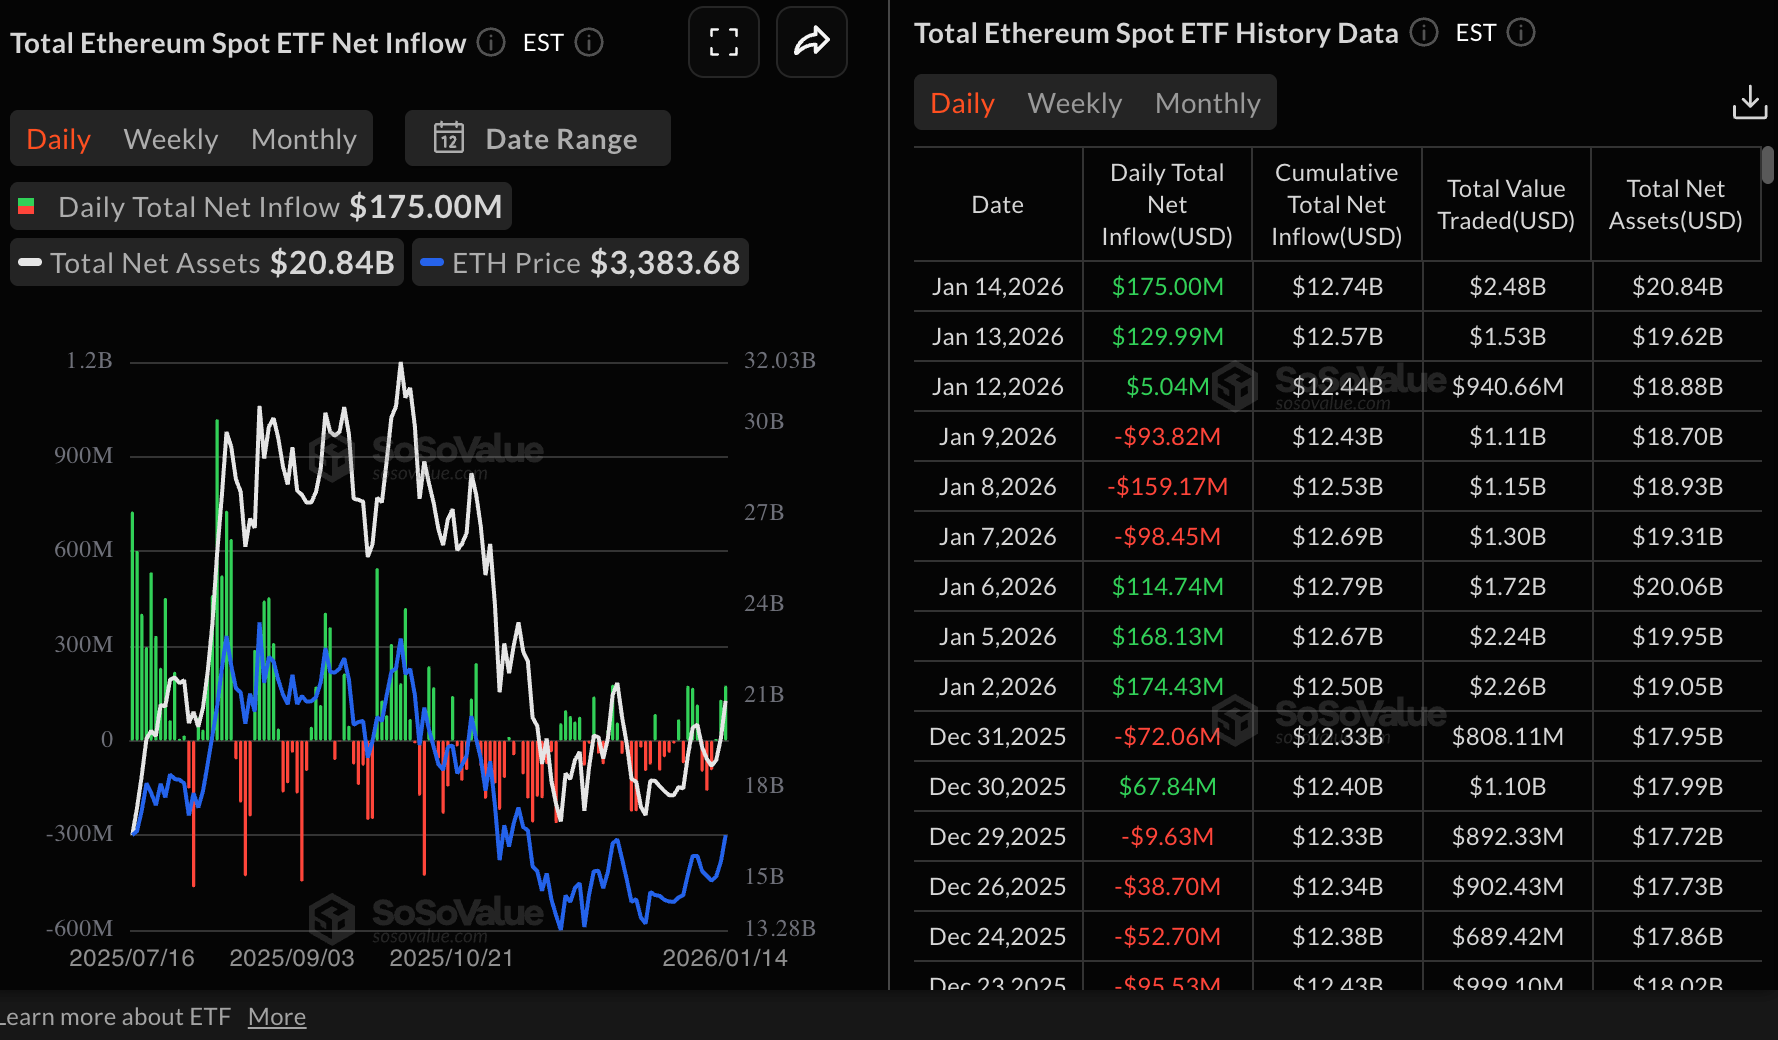
Task: Open the calendar Date Range picker
Action: point(537,138)
